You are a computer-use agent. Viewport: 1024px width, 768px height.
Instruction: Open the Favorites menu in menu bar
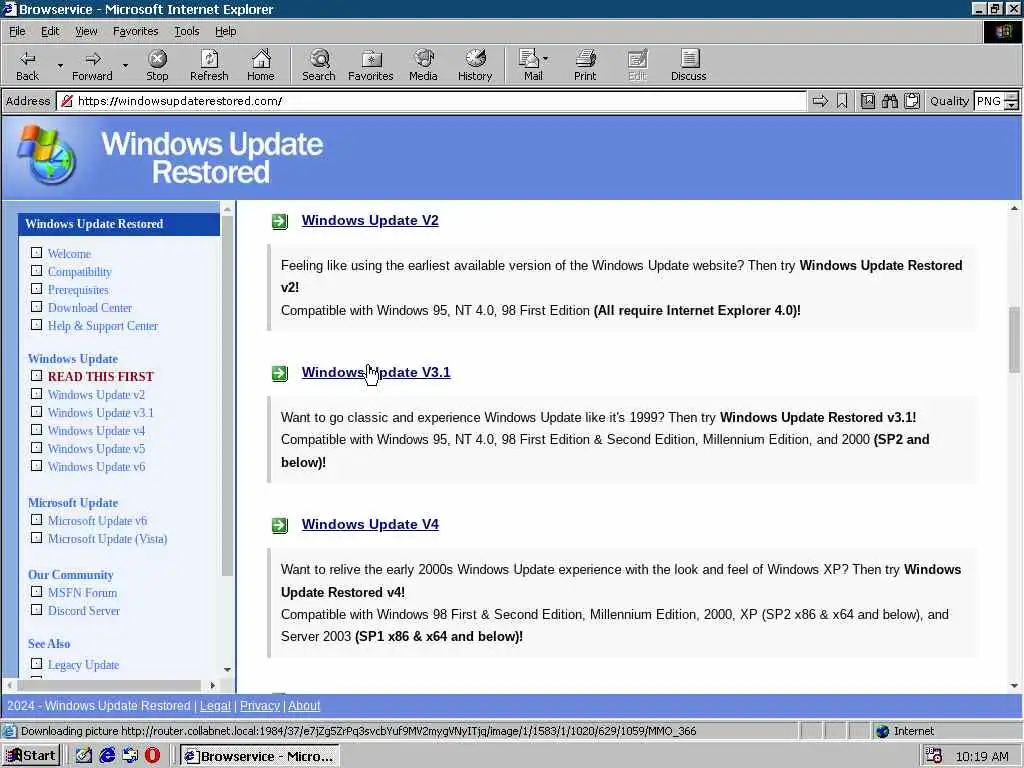click(x=135, y=31)
